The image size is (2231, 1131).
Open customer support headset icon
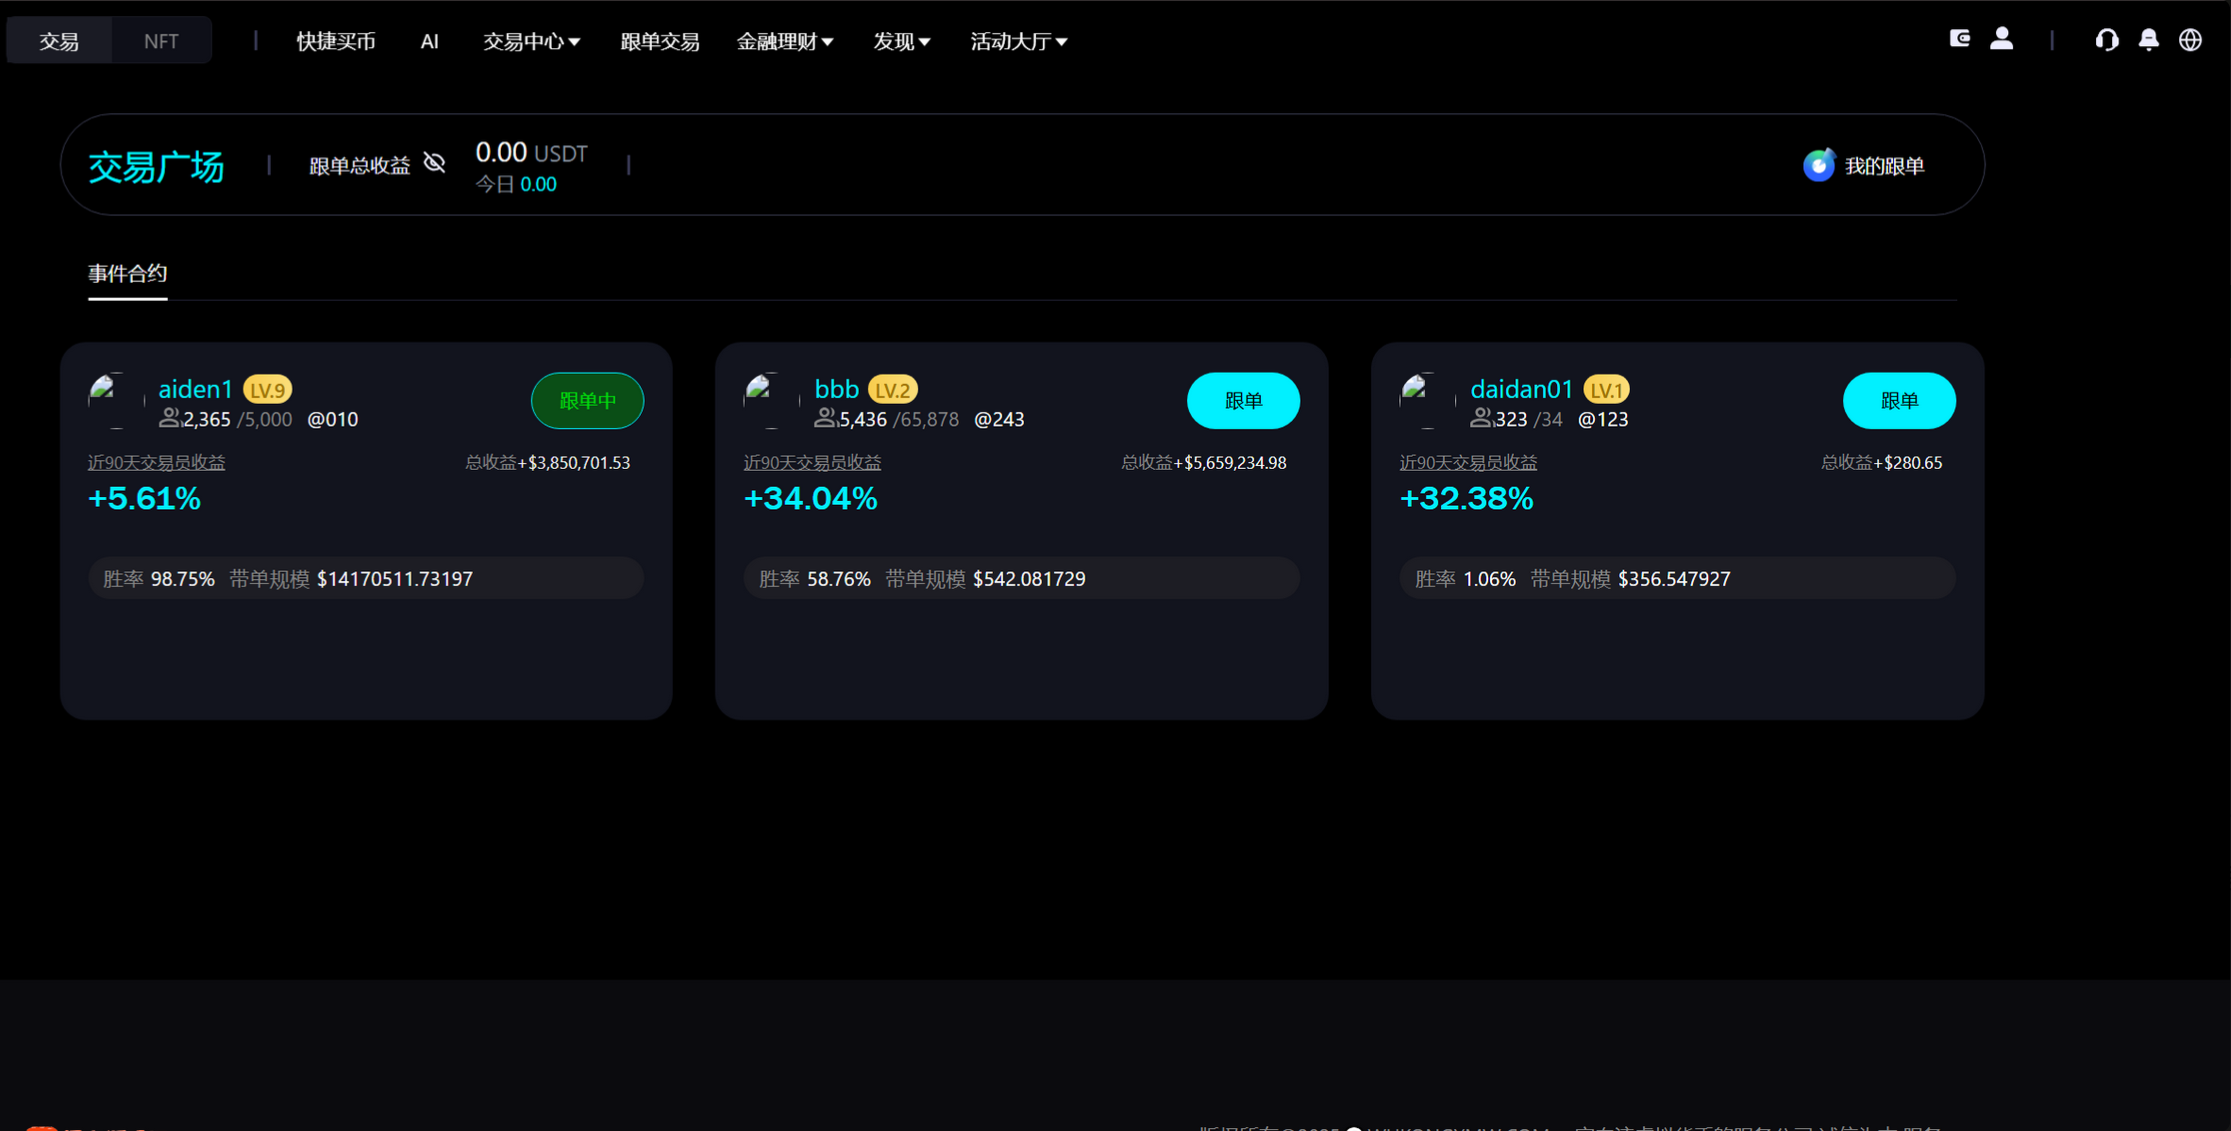tap(2106, 40)
